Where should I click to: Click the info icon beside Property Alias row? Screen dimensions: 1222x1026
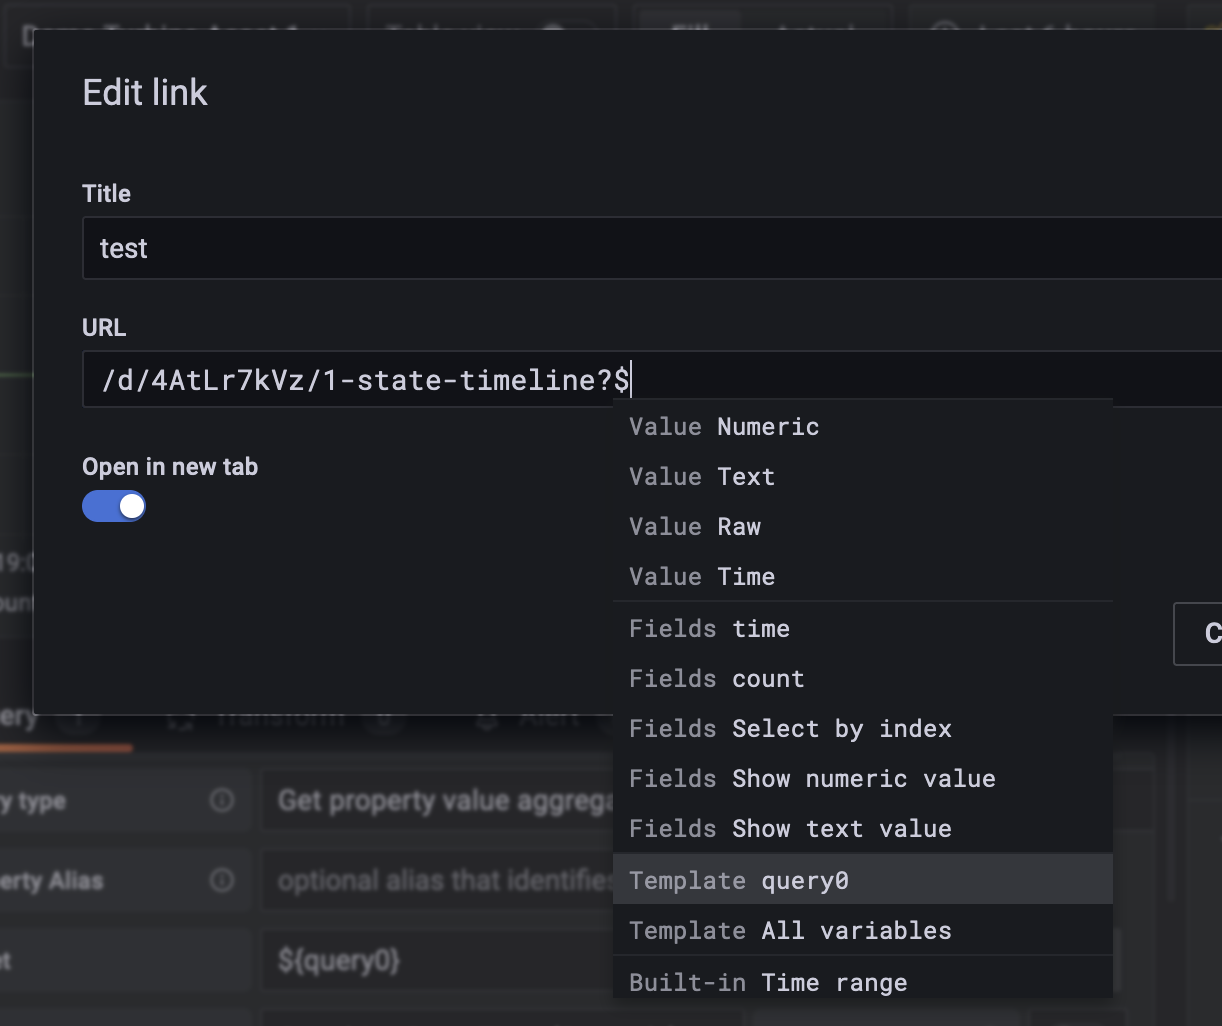[222, 880]
